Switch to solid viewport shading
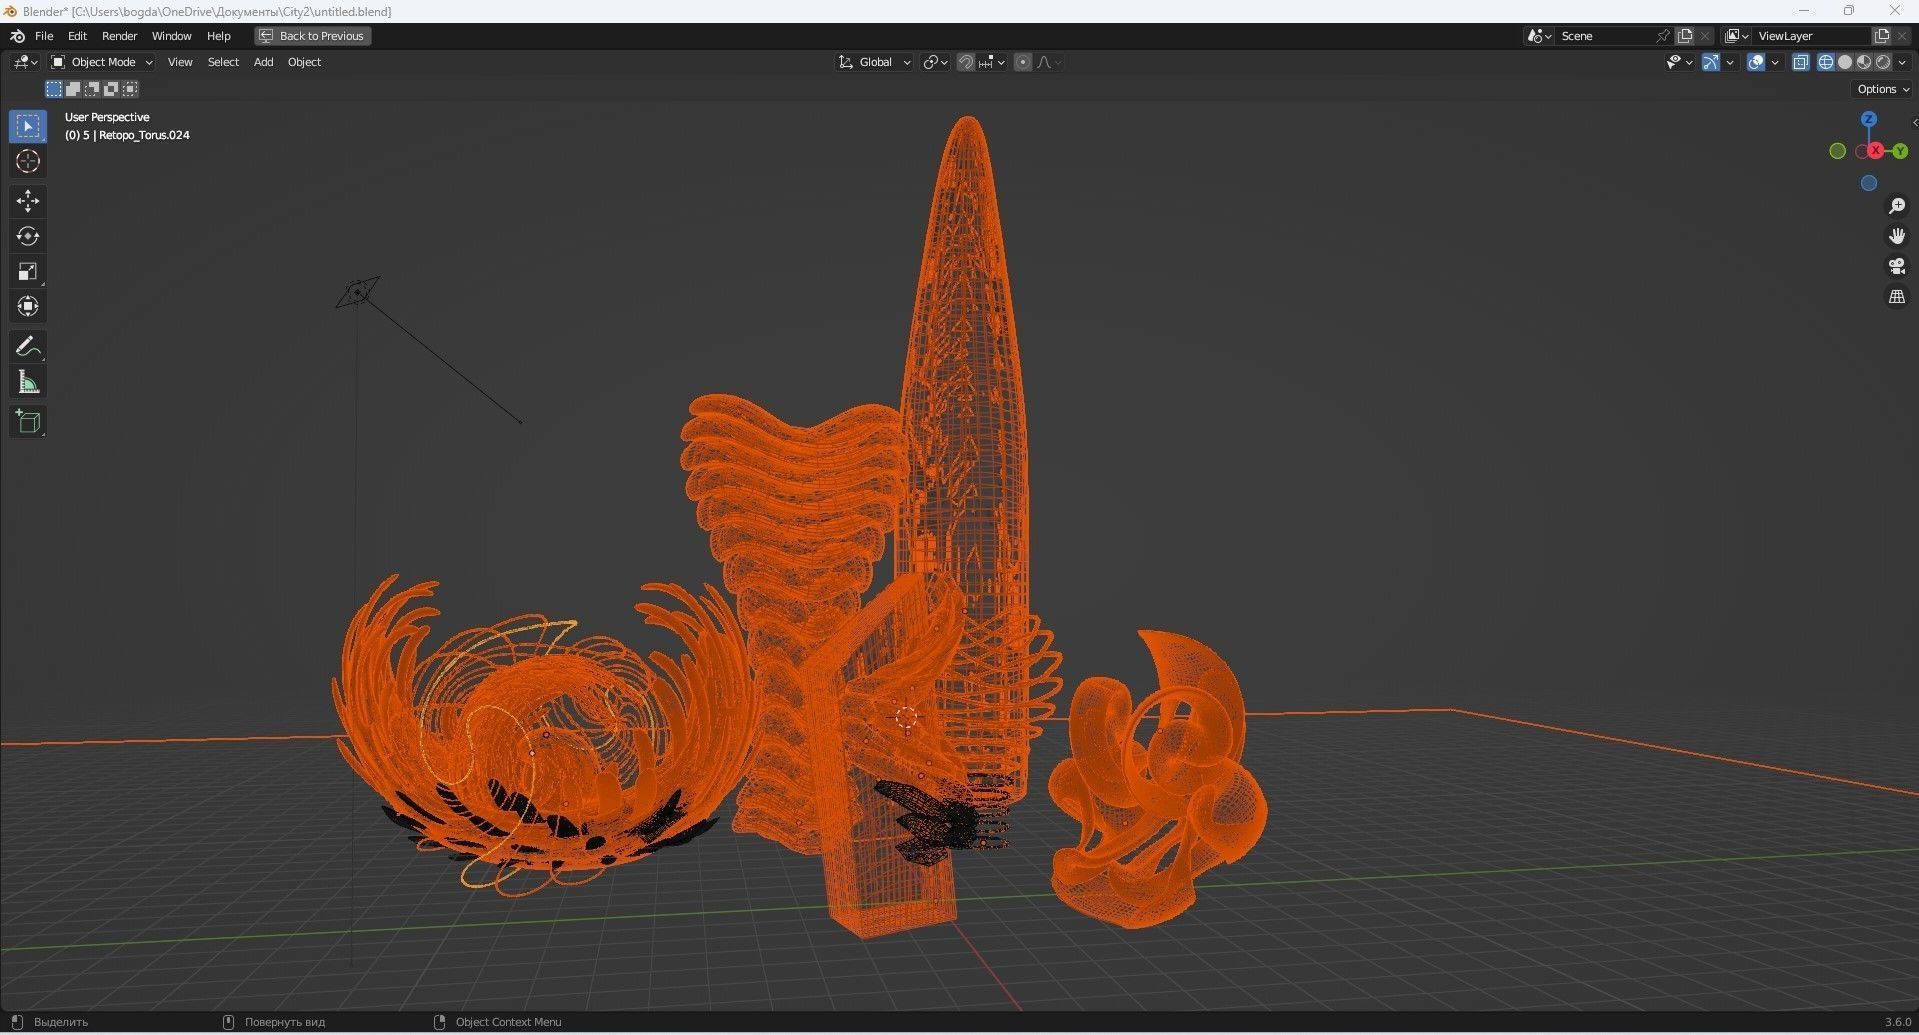This screenshot has height=1035, width=1919. click(1845, 62)
